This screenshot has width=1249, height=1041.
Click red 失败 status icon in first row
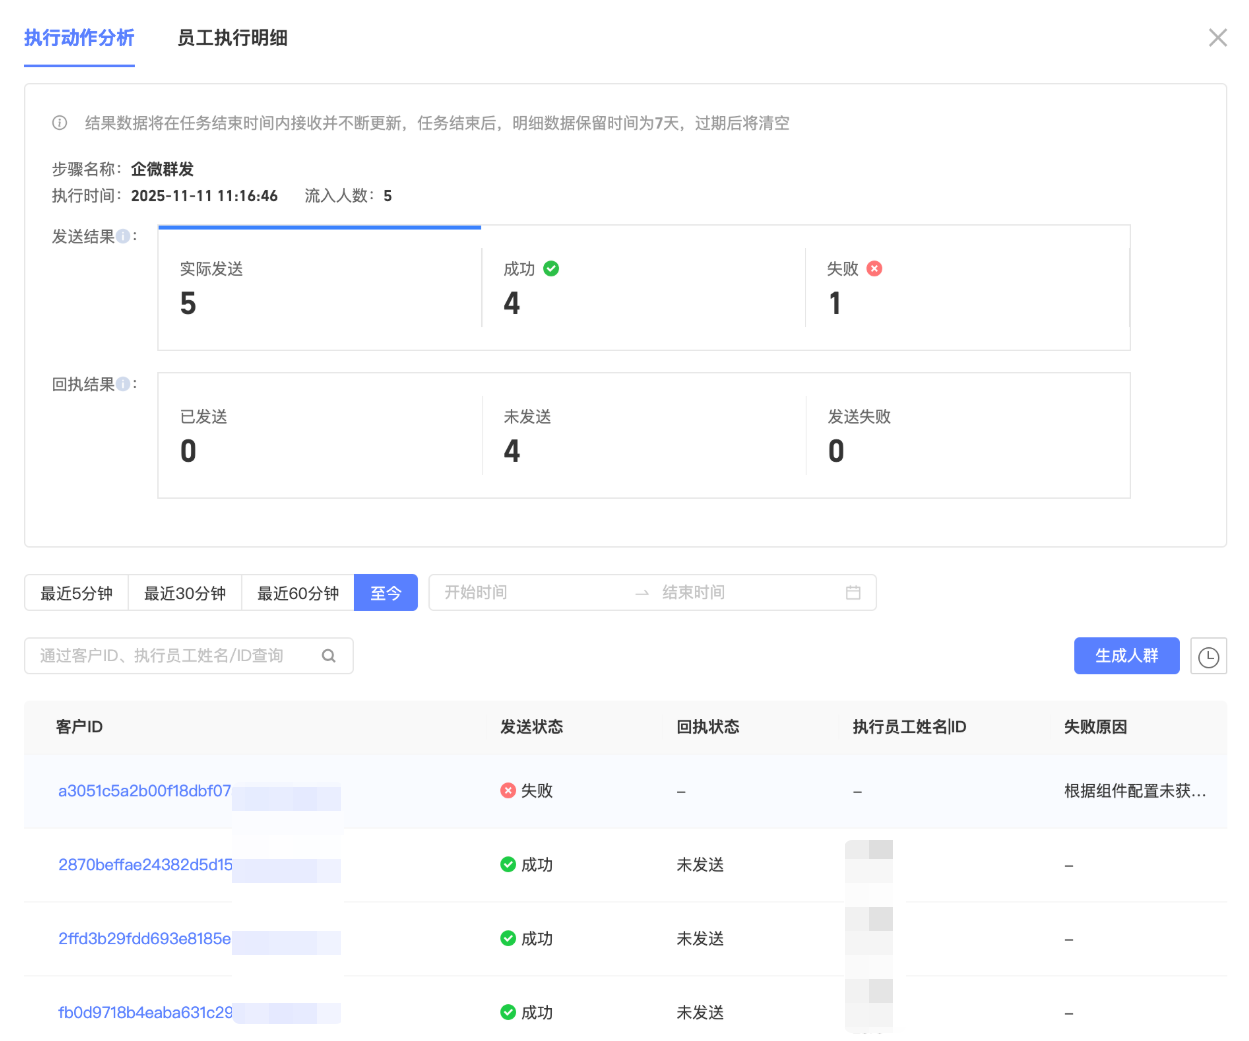pyautogui.click(x=508, y=791)
